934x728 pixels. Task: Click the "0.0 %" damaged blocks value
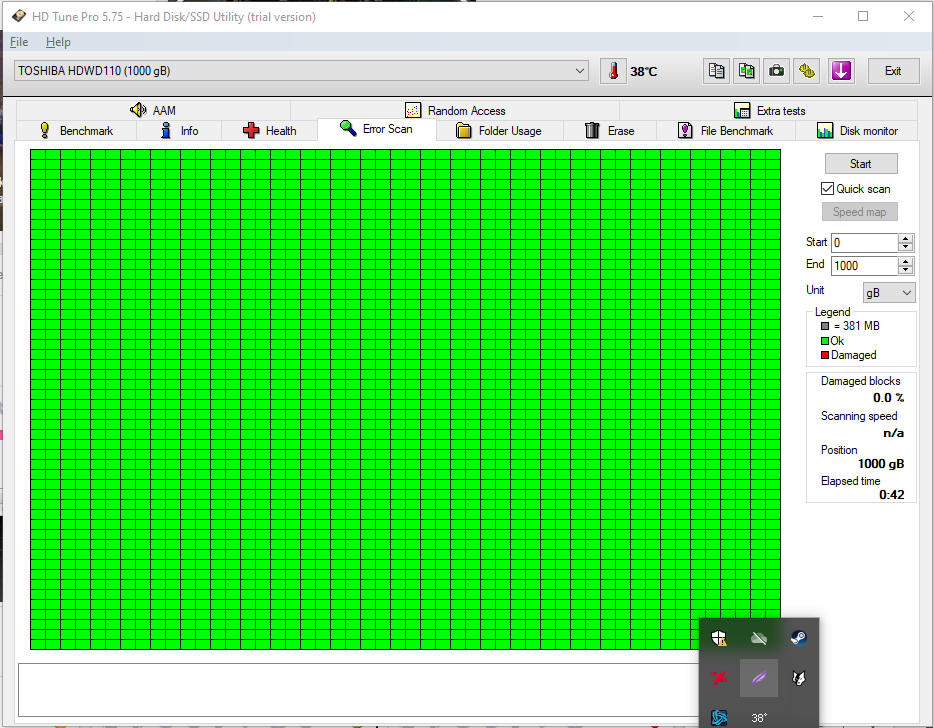[x=888, y=398]
